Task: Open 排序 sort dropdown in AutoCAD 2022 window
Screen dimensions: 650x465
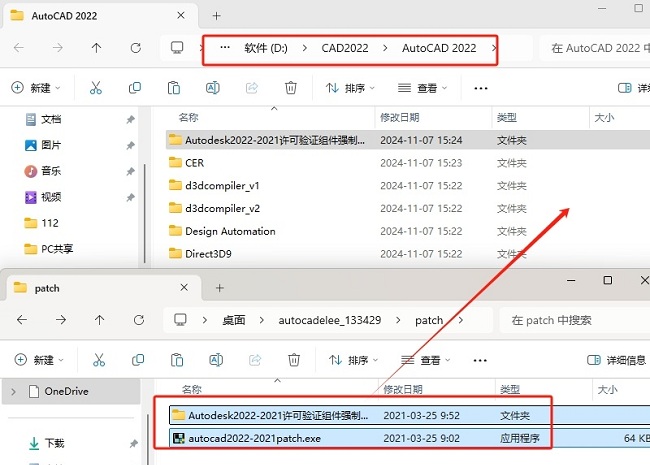Action: (x=350, y=88)
